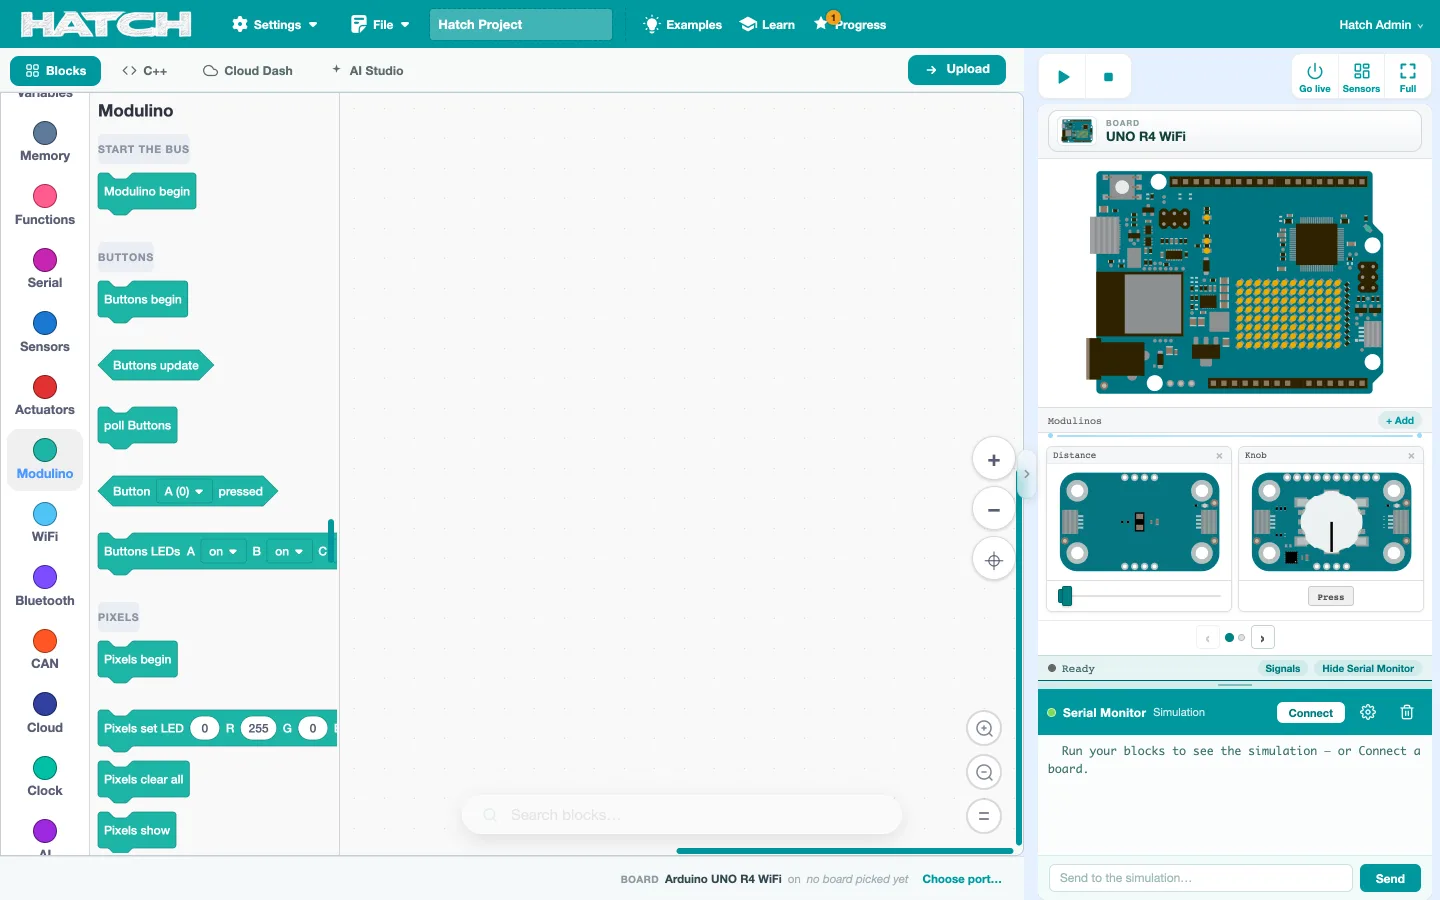Open the button A (0) dropdown
The image size is (1440, 900).
183,492
